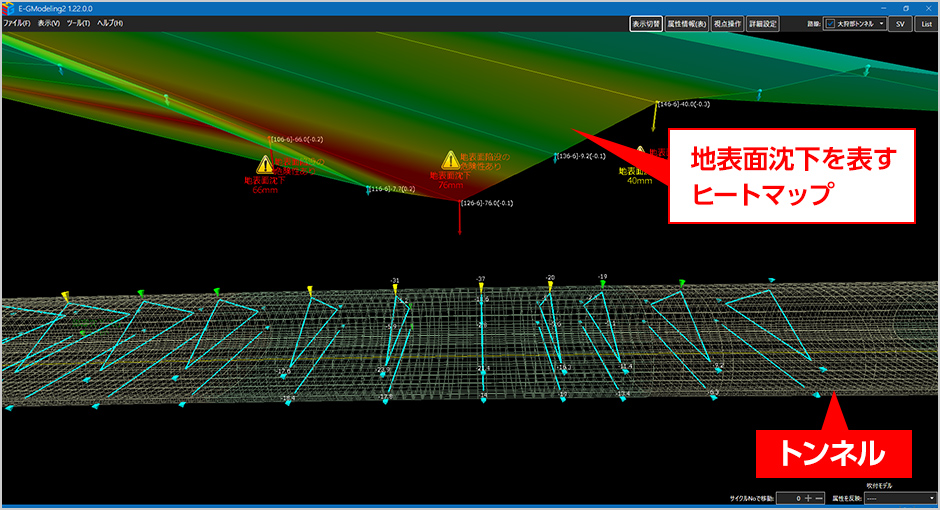Expand the route selection dropdown arrow
Viewport: 940px width, 510px height.
(881, 23)
